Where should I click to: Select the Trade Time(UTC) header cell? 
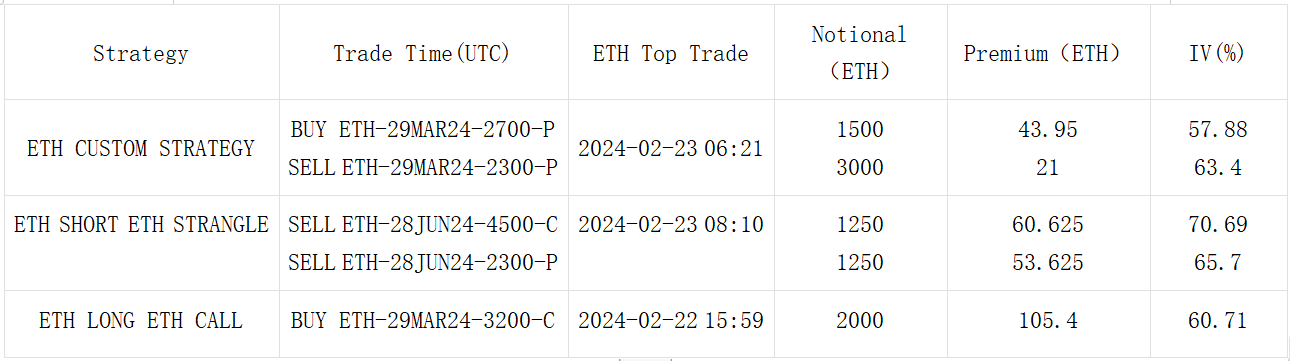click(422, 54)
